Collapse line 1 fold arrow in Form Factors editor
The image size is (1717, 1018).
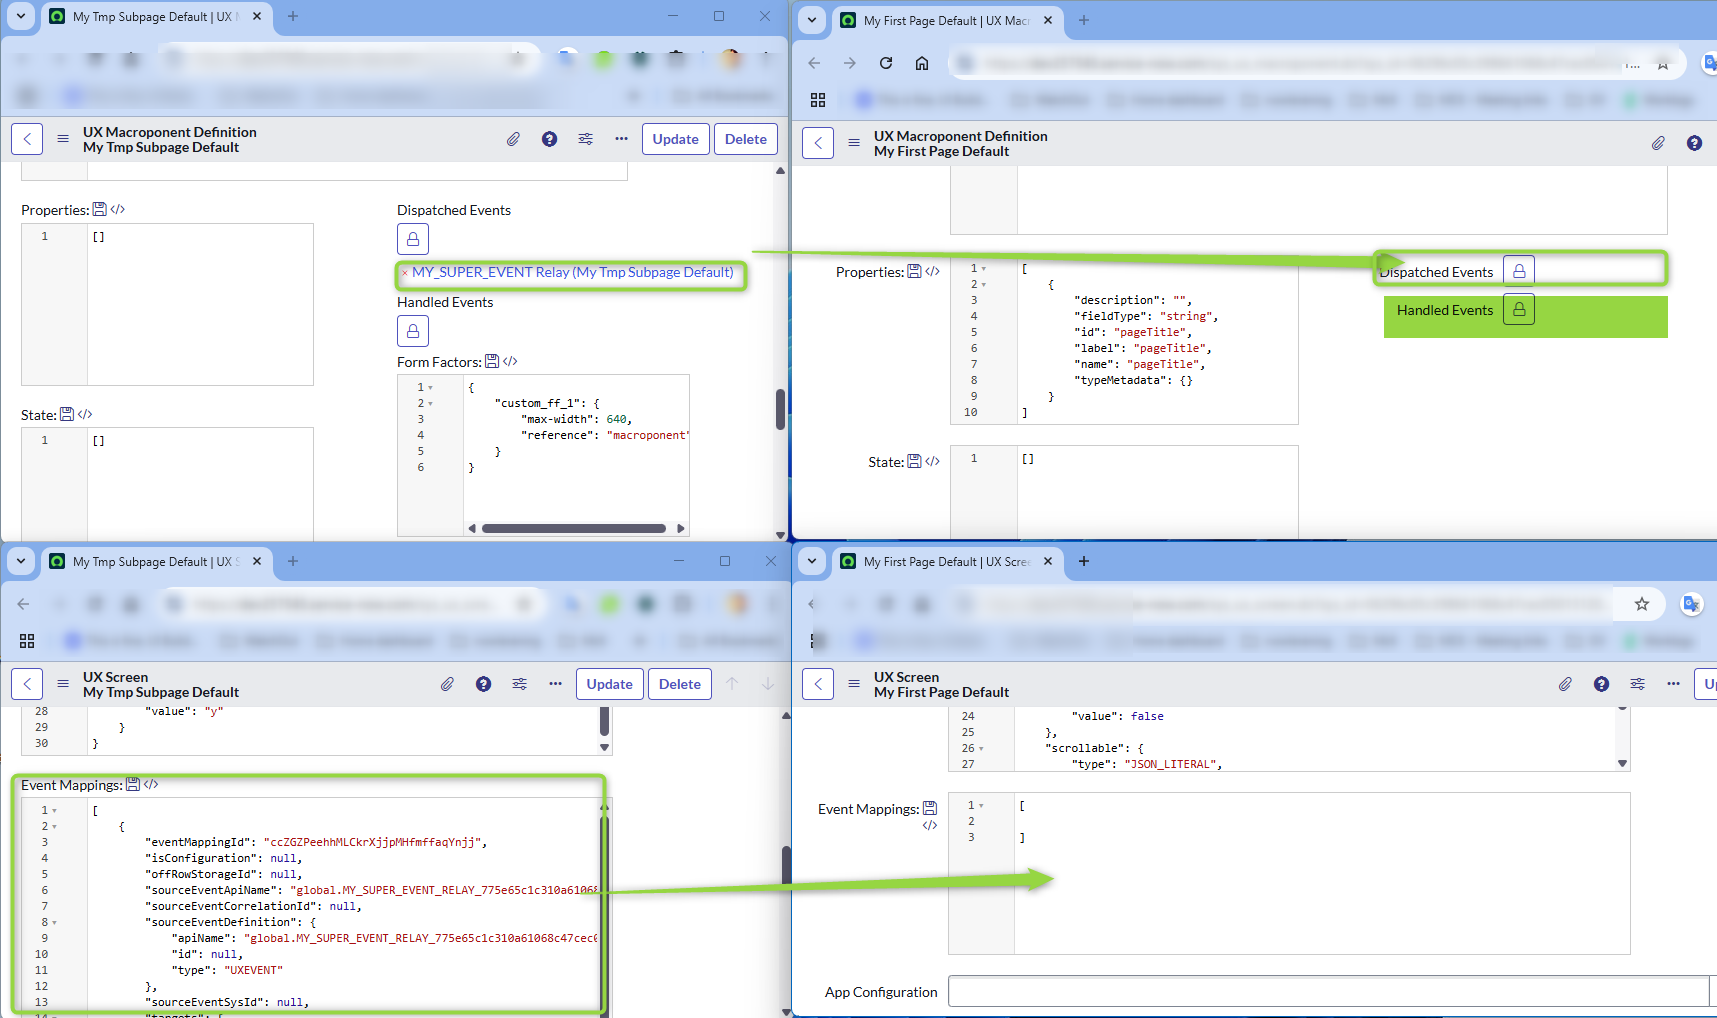[431, 387]
